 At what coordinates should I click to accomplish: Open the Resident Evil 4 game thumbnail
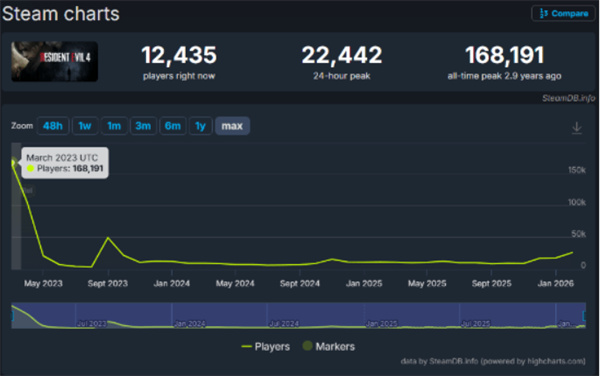click(54, 61)
